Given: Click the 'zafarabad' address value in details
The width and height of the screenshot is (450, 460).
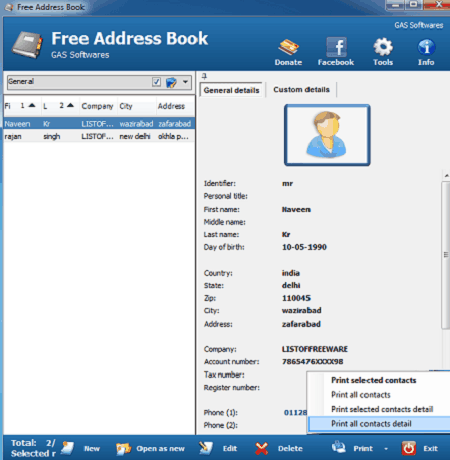Looking at the screenshot, I should pyautogui.click(x=301, y=324).
